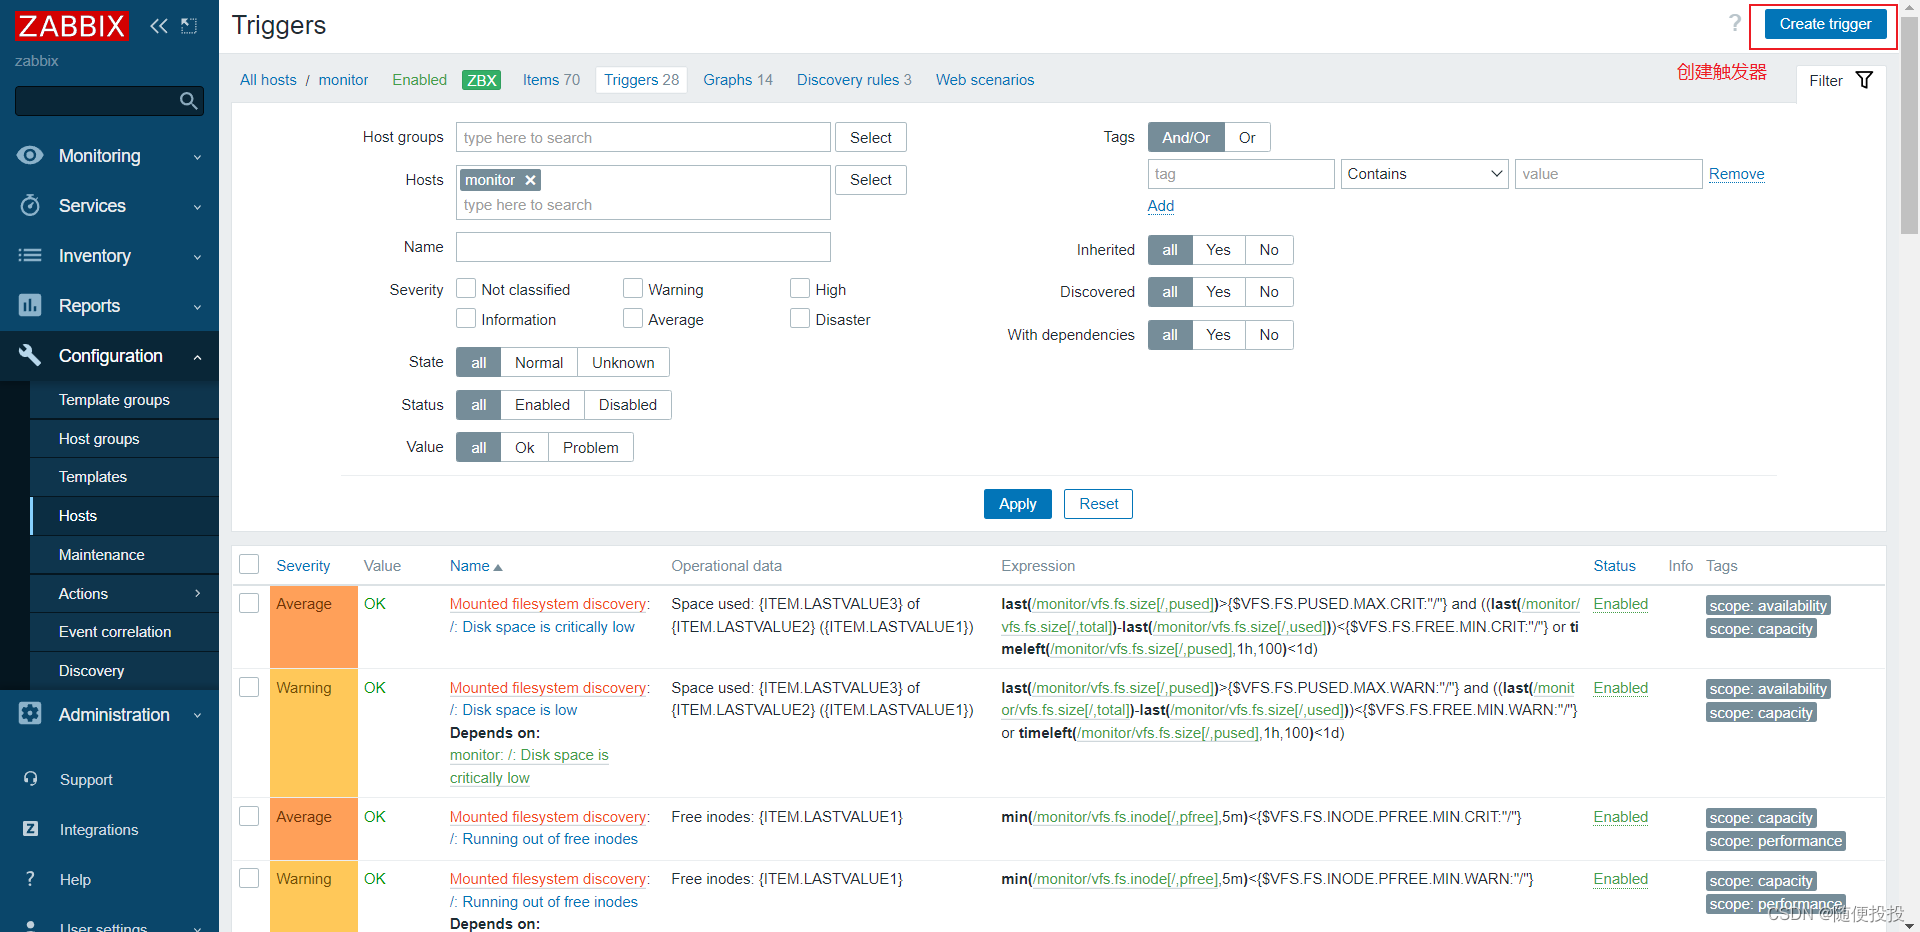Screen dimensions: 1920x932
Task: Check the Warning severity box
Action: 633,288
